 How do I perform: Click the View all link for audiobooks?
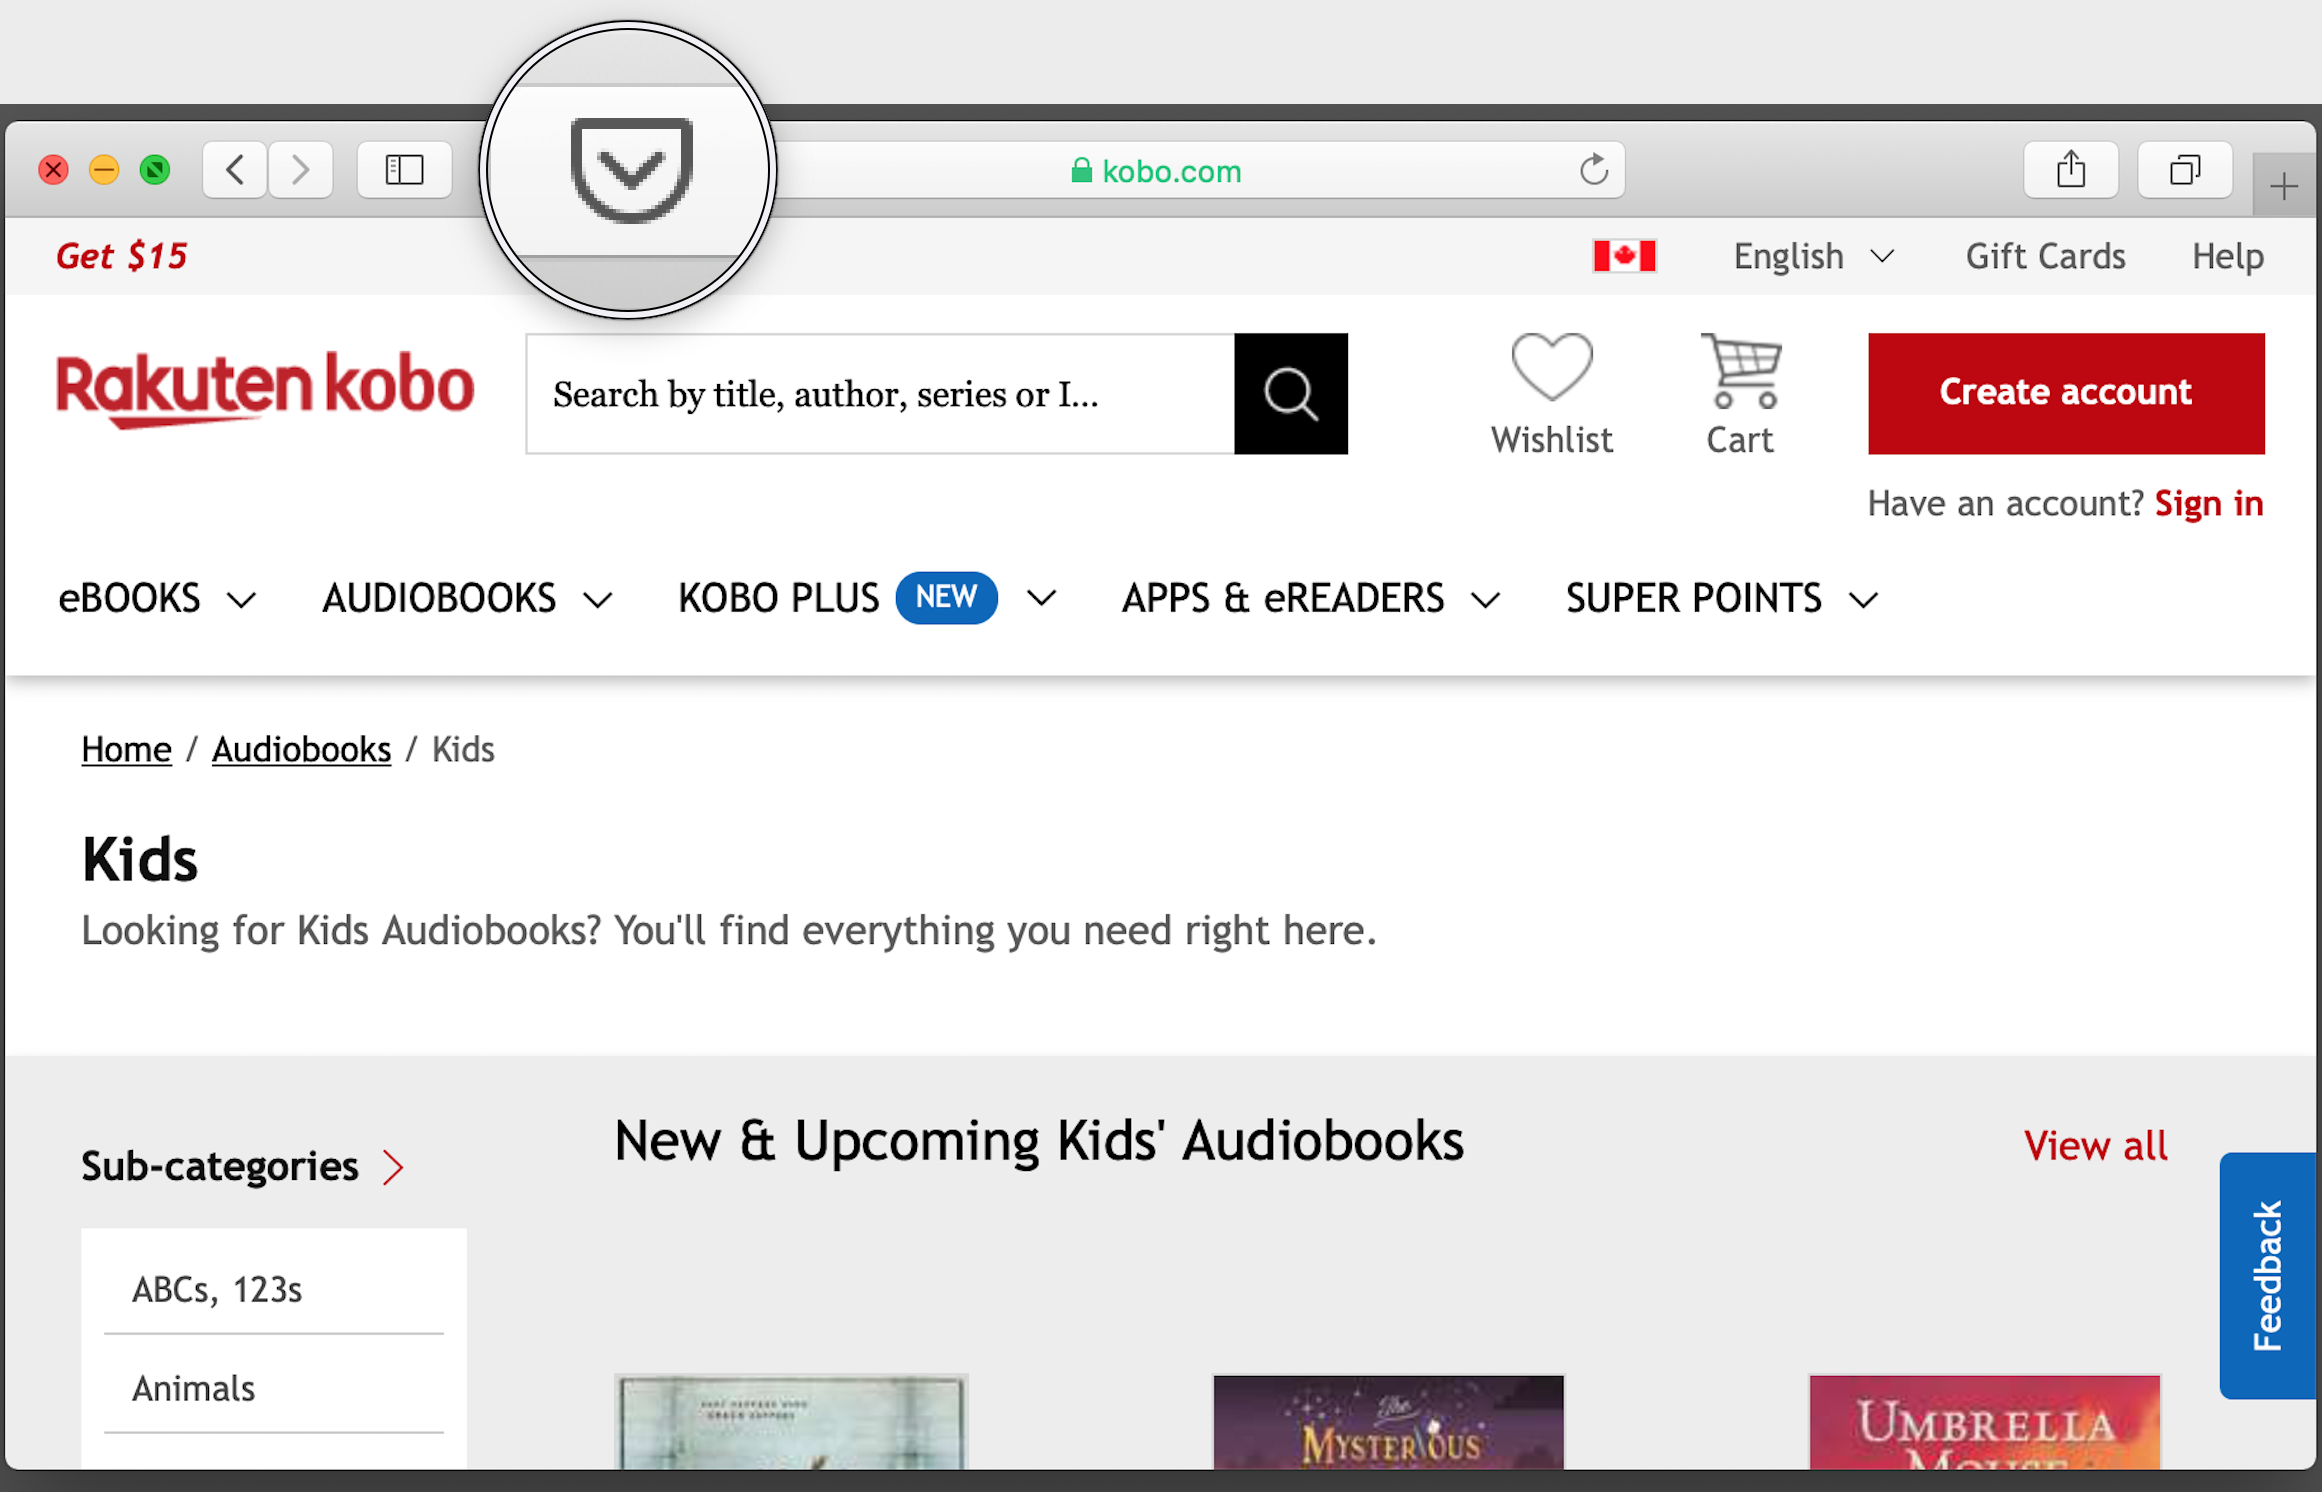point(2095,1144)
